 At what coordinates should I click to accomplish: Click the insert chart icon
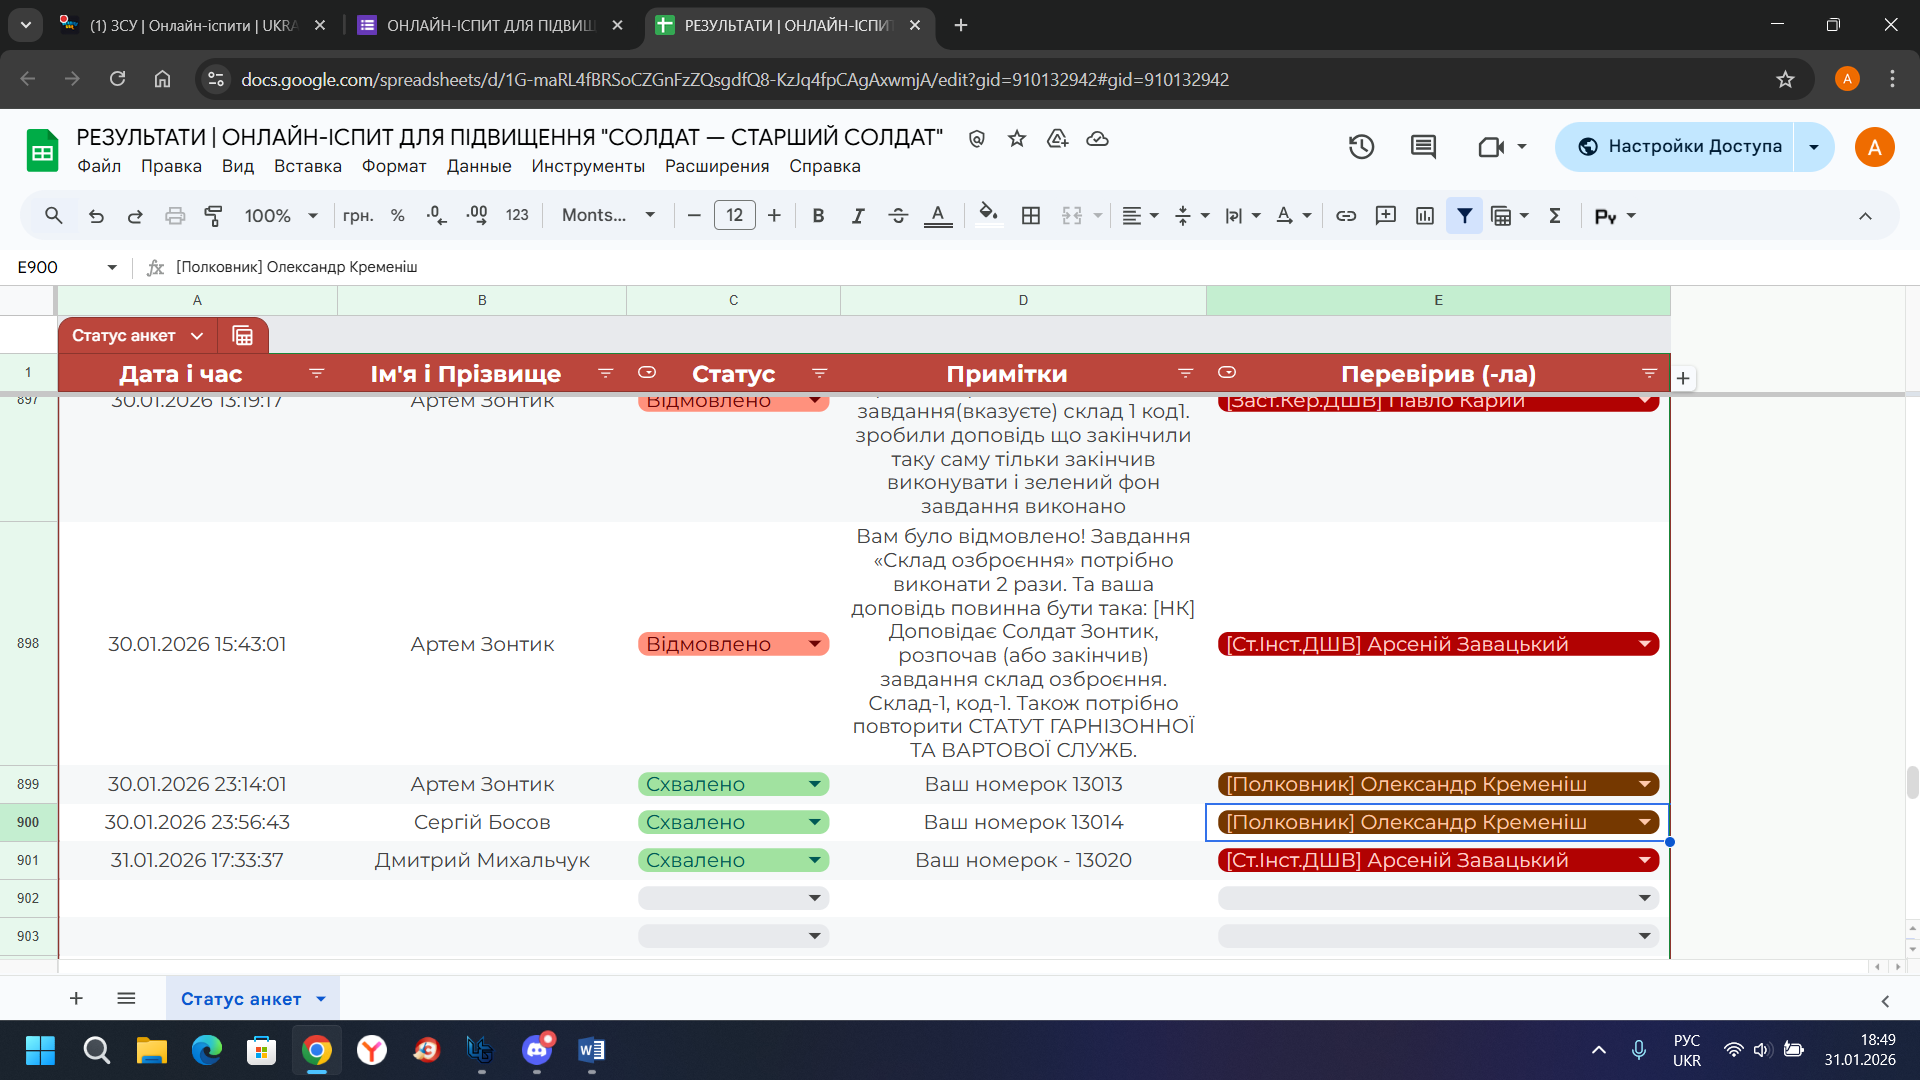(1425, 215)
